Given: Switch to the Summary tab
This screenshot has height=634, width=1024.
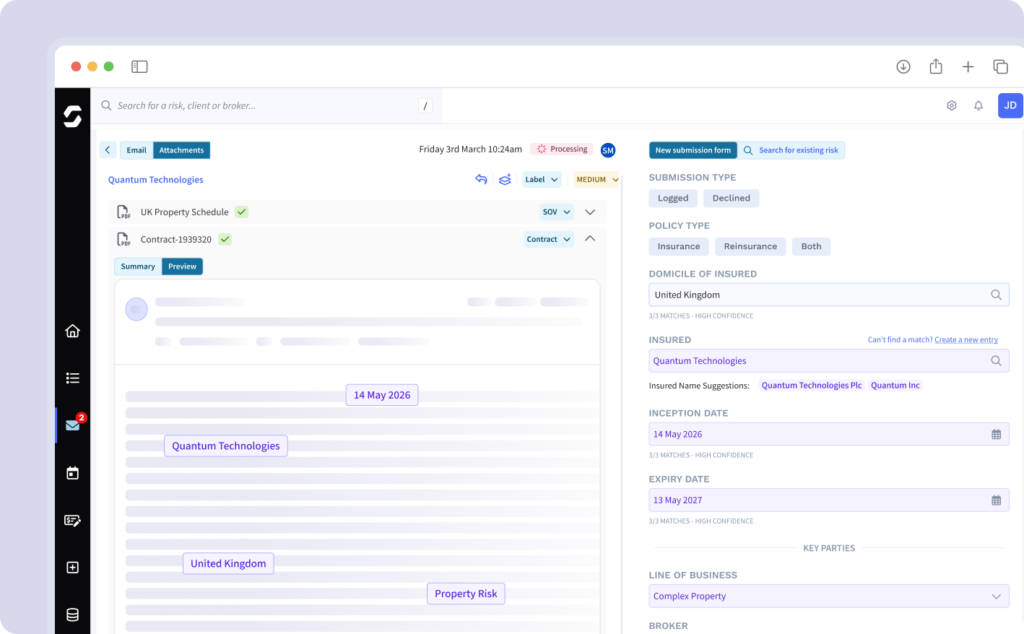Looking at the screenshot, I should coord(138,267).
